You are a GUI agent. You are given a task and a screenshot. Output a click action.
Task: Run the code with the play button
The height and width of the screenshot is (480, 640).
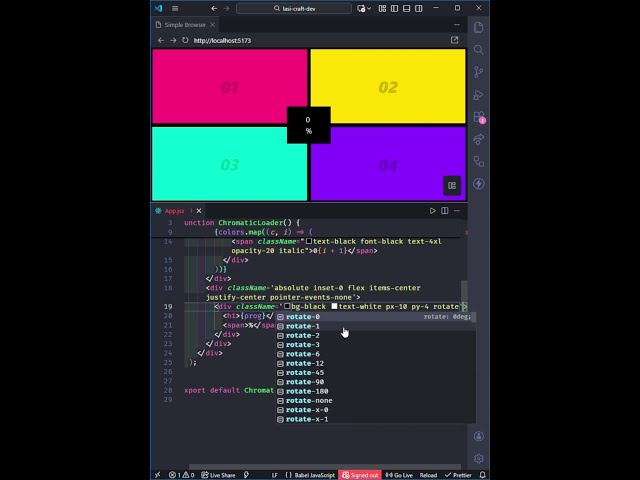pos(432,211)
